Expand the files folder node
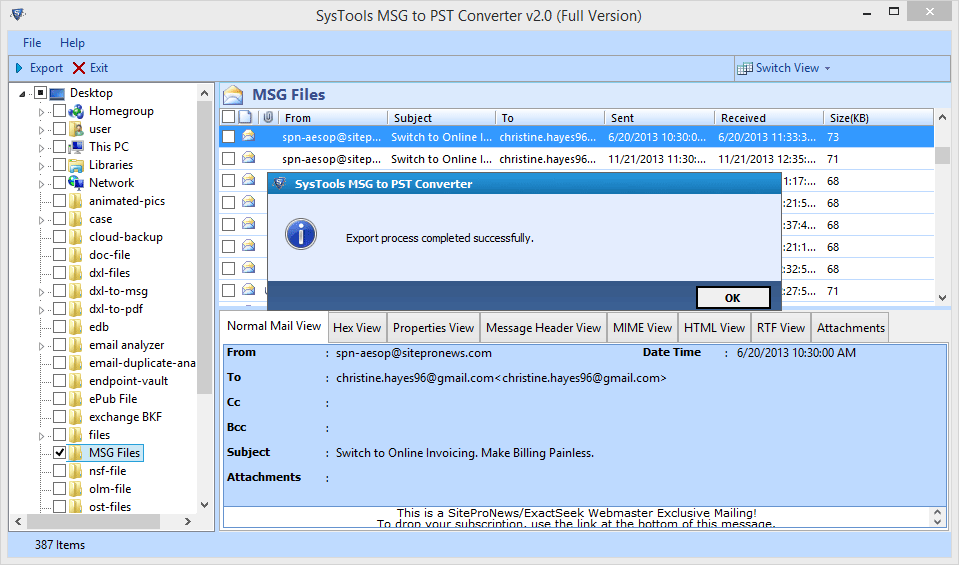This screenshot has width=959, height=565. [x=42, y=435]
